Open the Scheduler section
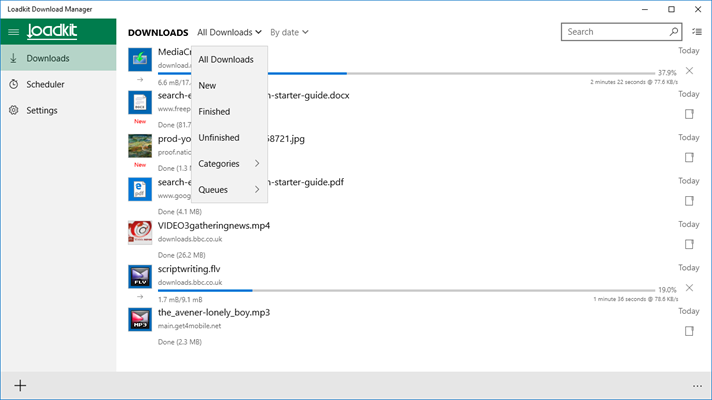Screen dimensions: 712x400 point(58,84)
